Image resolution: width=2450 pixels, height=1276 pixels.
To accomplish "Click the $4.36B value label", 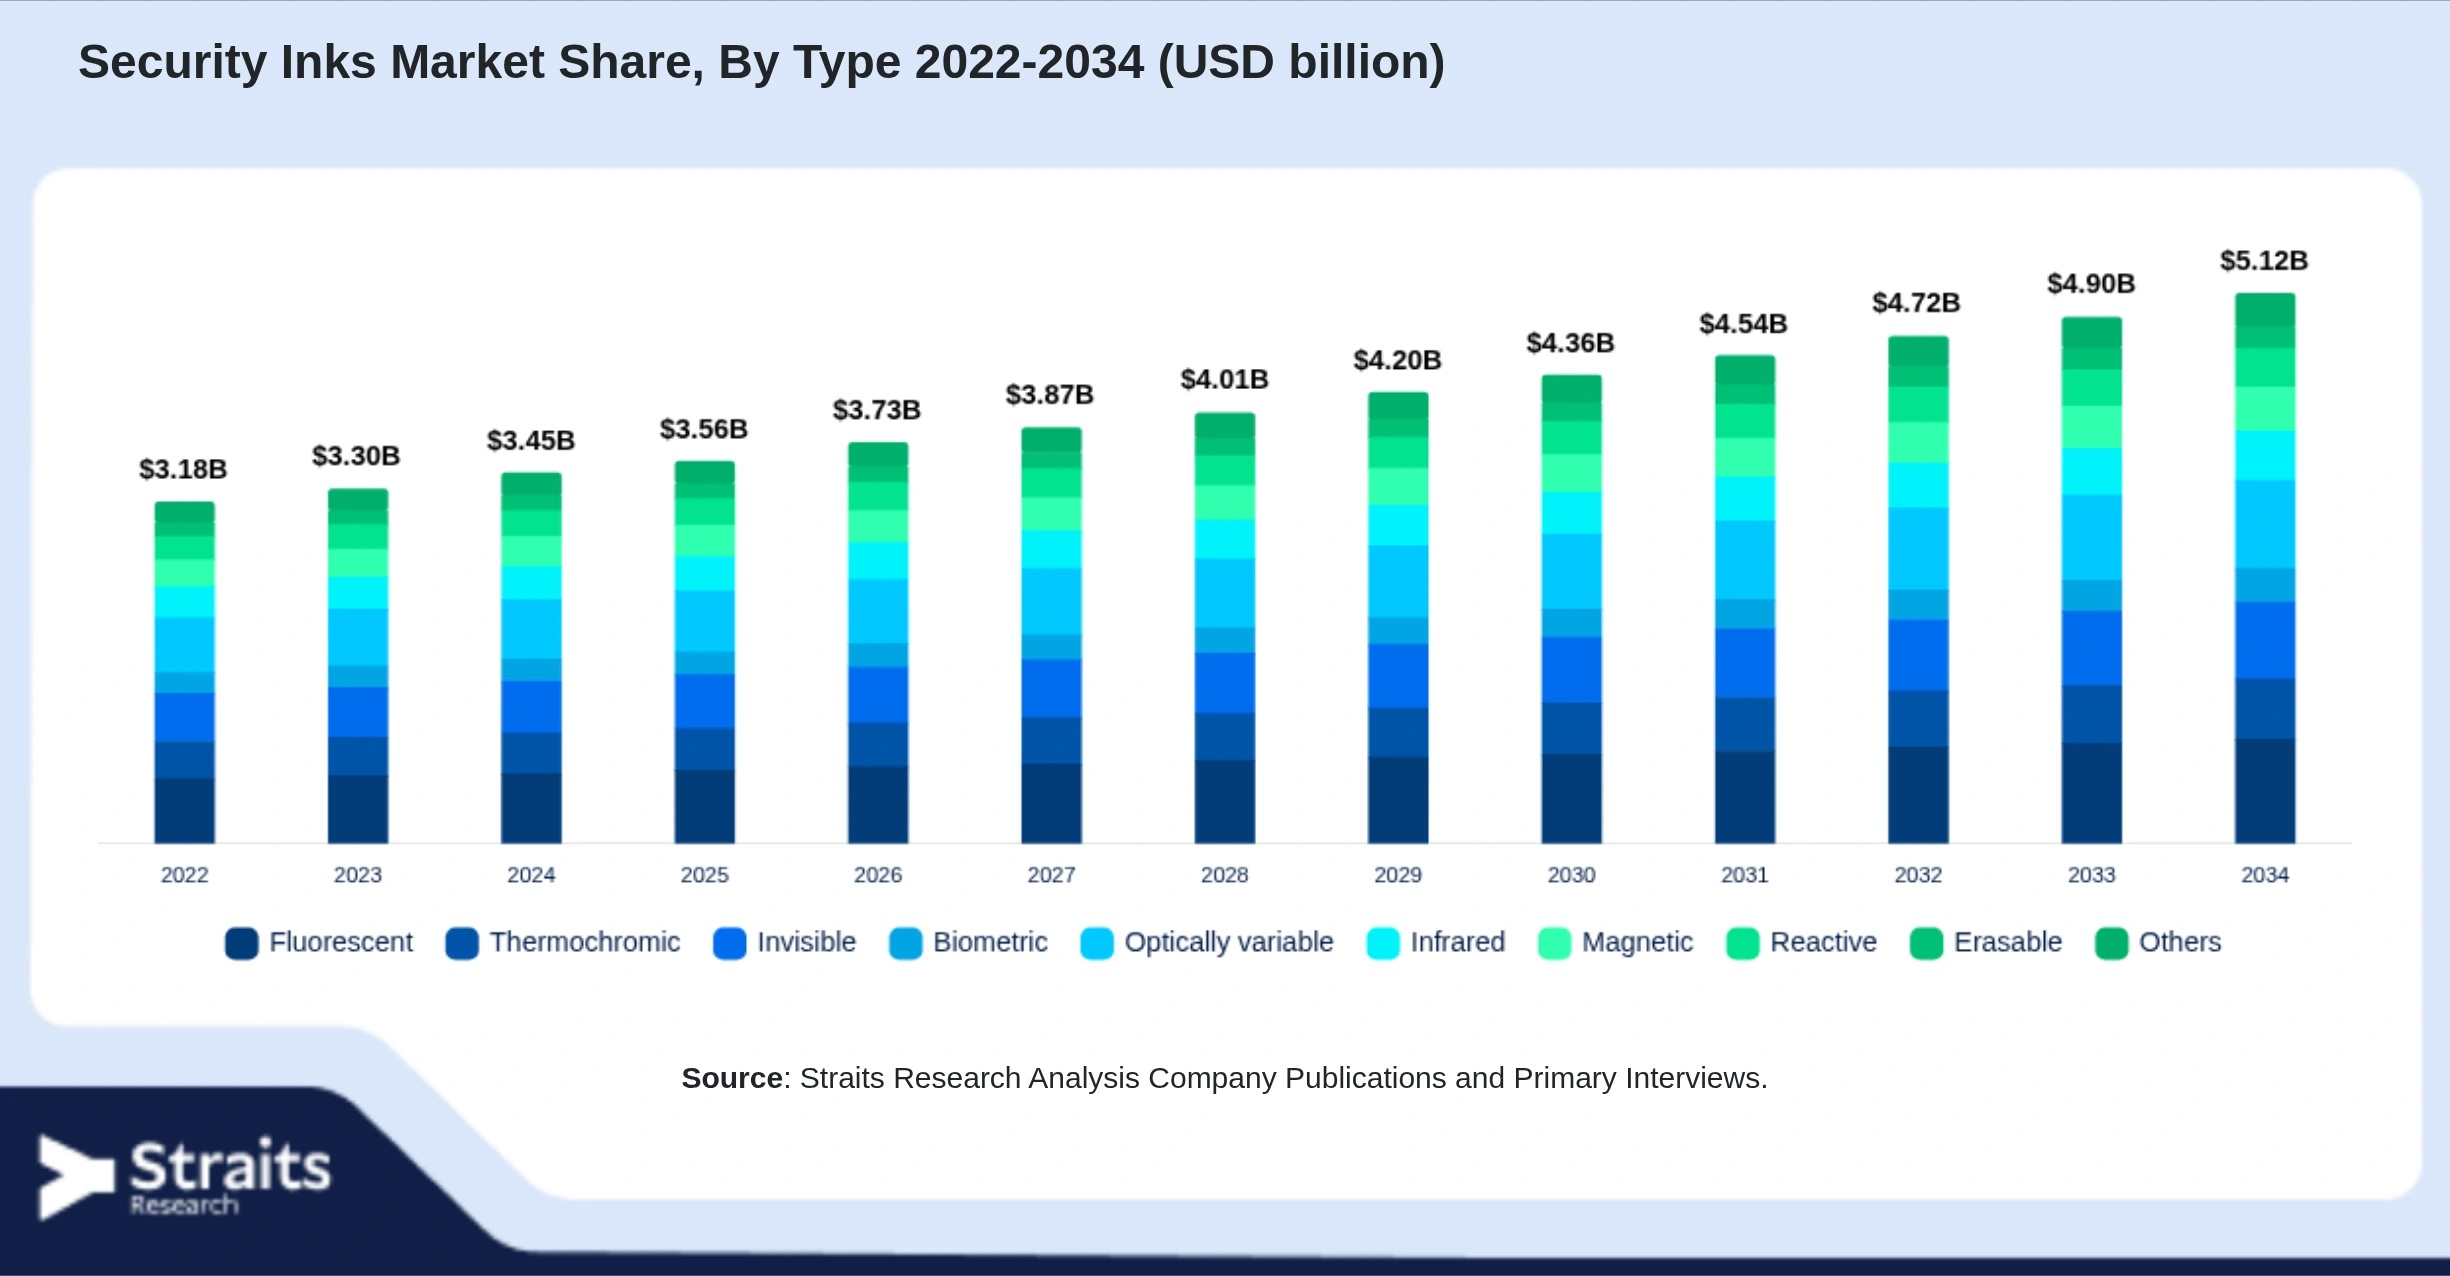I will point(1571,343).
